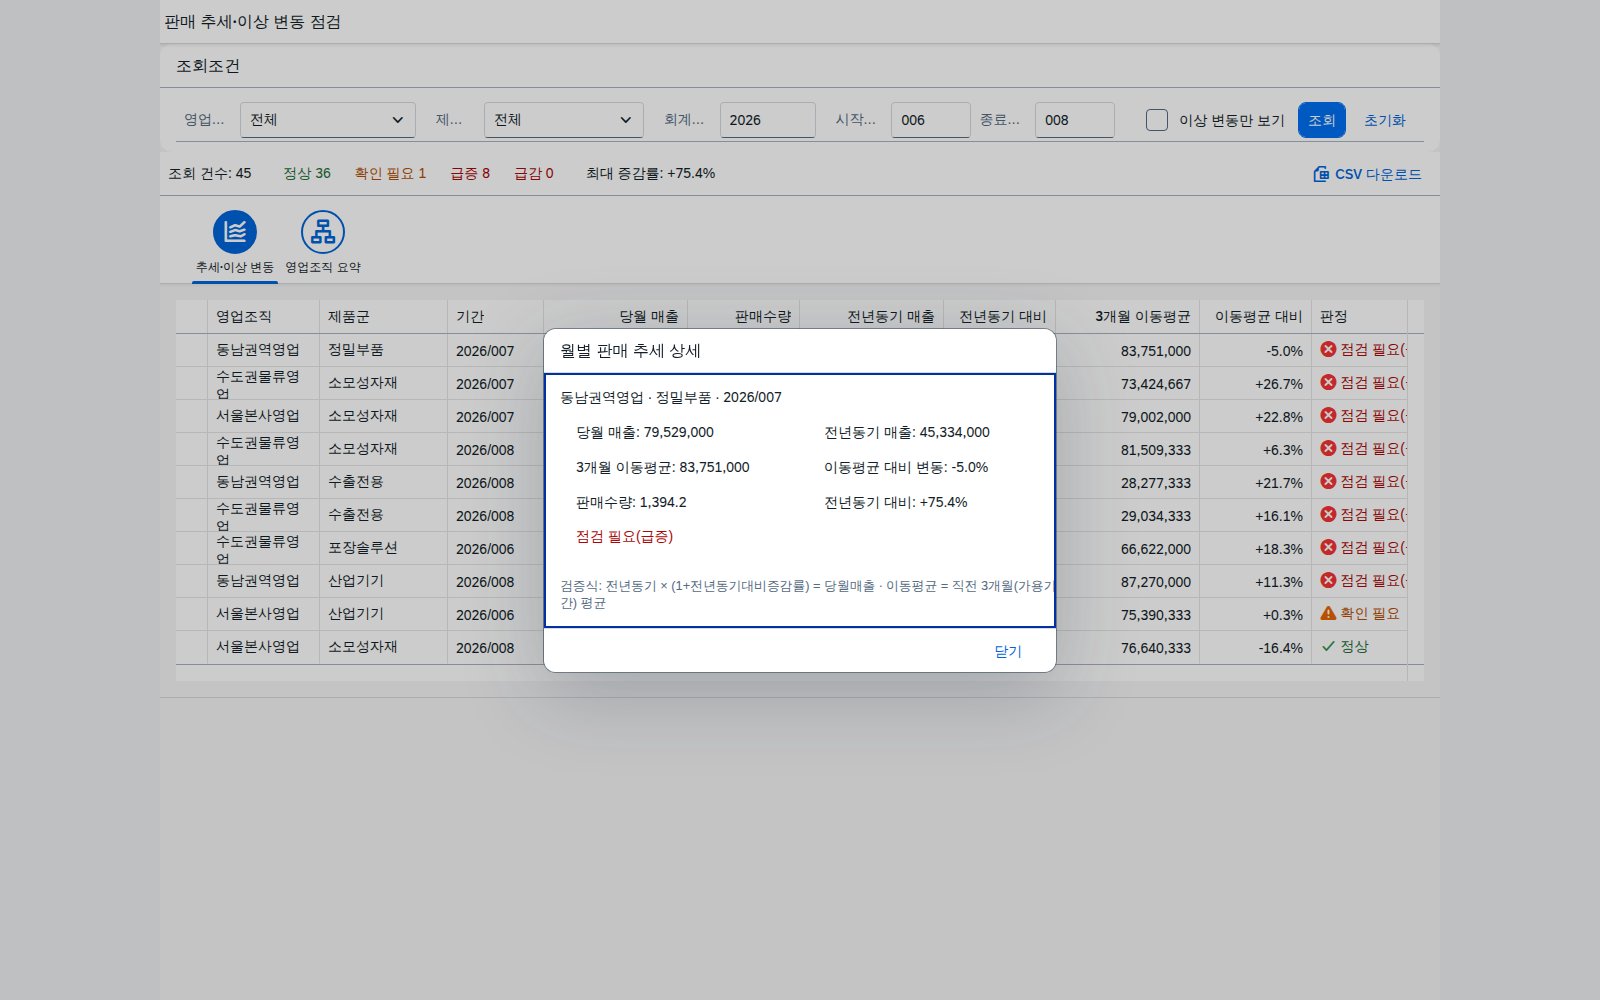1600x1000 pixels.
Task: Open the 추세·이상 변동 tab icon
Action: point(235,232)
